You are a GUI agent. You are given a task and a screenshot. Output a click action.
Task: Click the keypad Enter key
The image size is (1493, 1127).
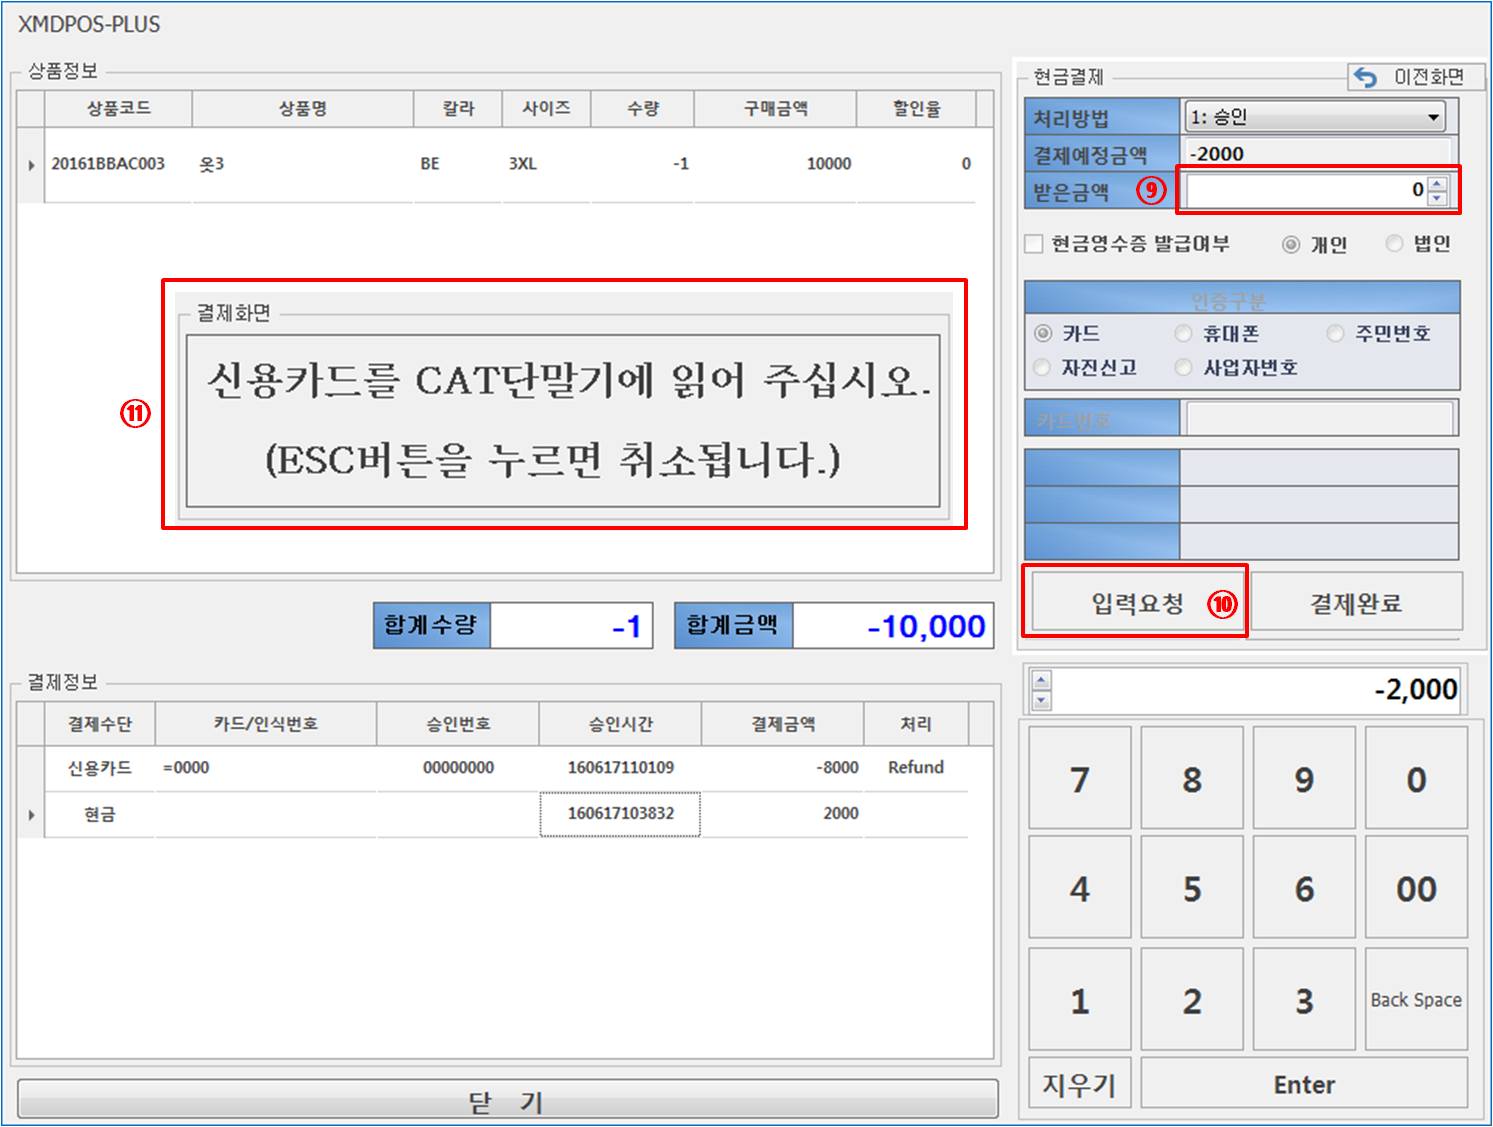pos(1304,1083)
